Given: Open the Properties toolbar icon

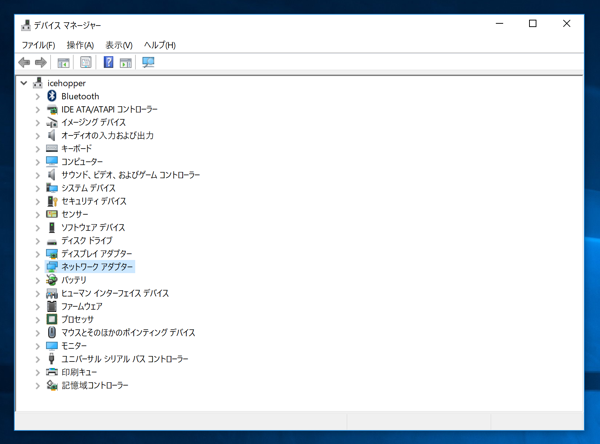Looking at the screenshot, I should [86, 62].
